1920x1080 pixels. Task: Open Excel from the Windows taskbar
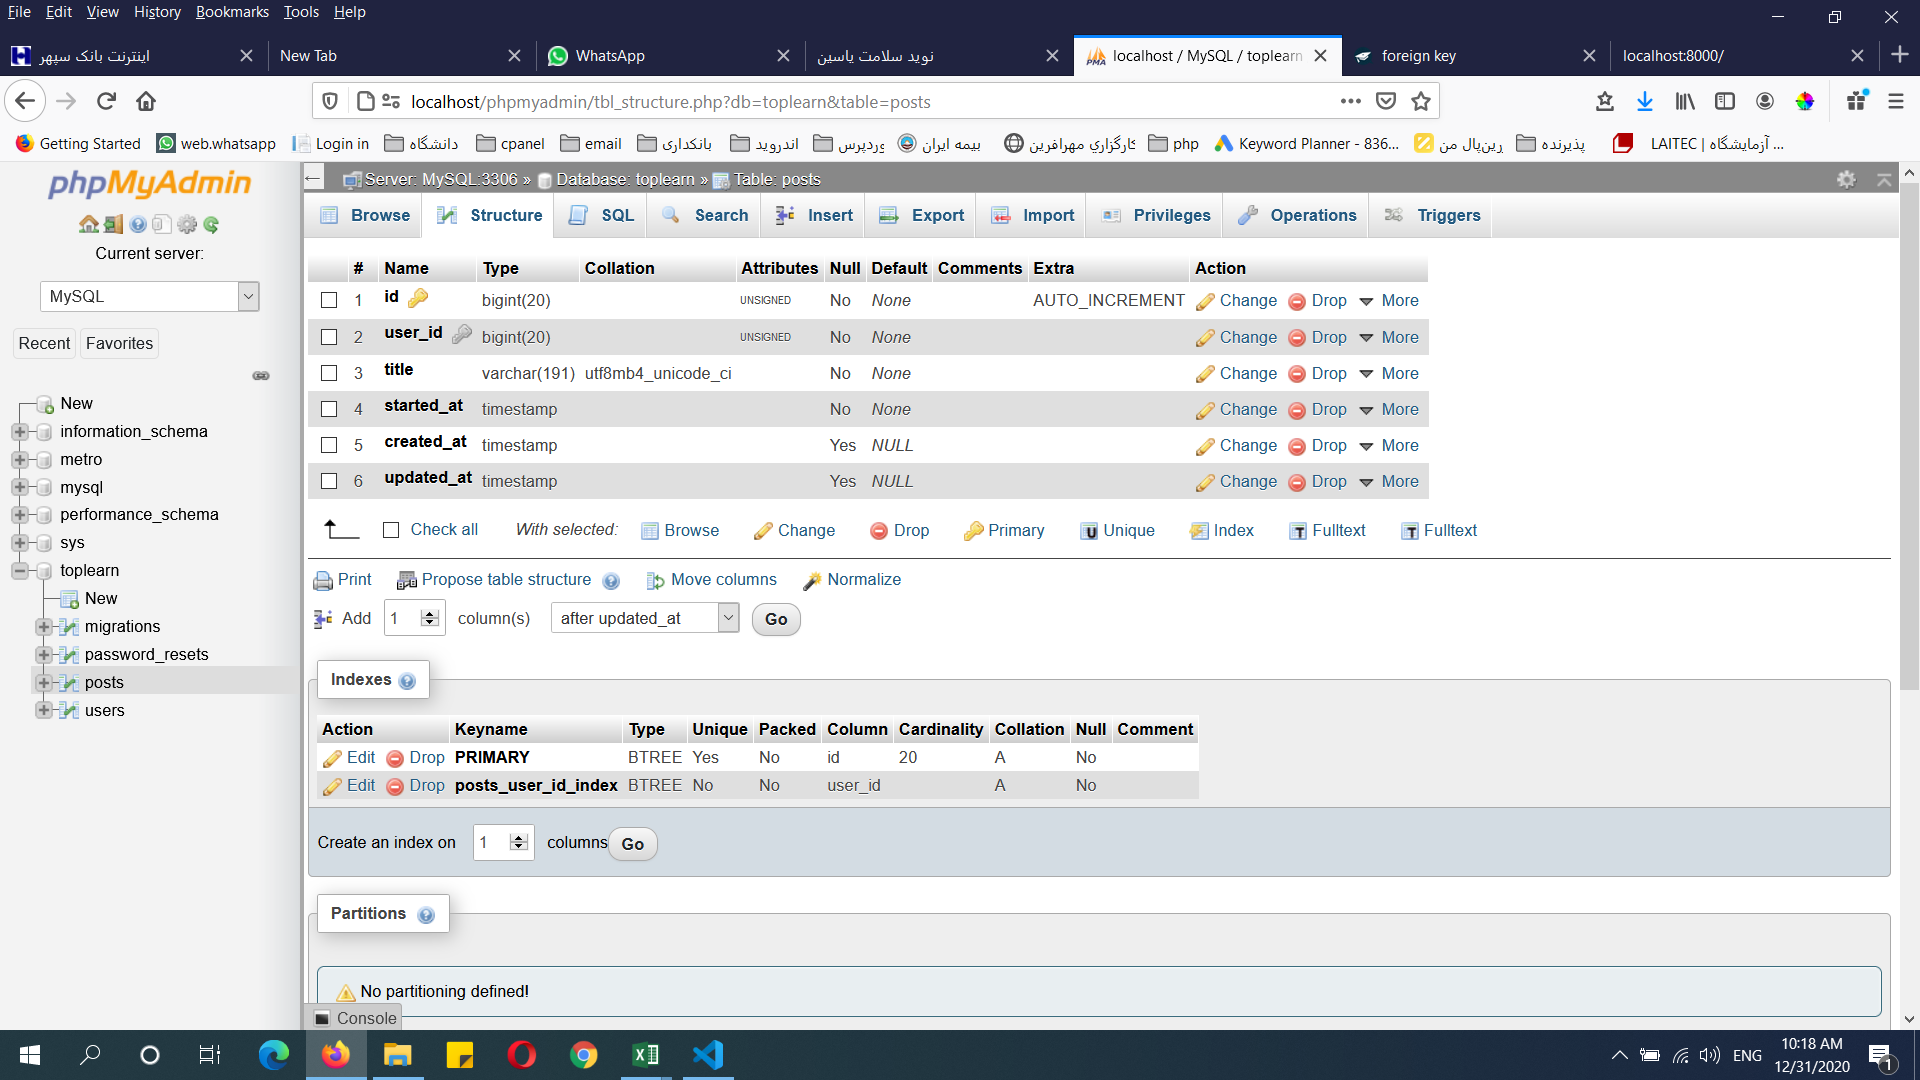coord(646,1054)
